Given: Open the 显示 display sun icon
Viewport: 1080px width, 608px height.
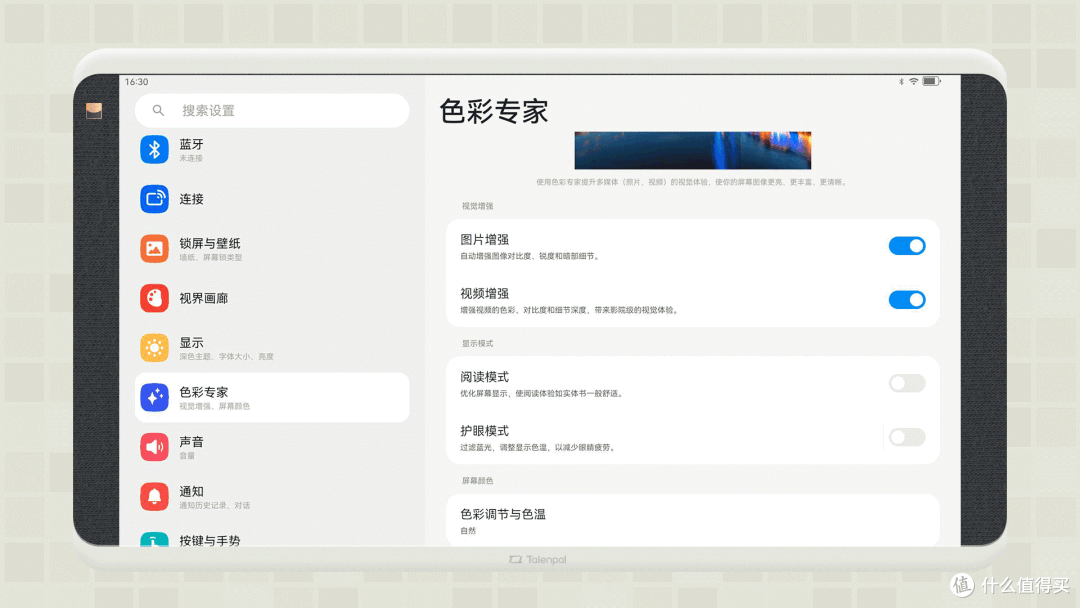Looking at the screenshot, I should coord(154,348).
